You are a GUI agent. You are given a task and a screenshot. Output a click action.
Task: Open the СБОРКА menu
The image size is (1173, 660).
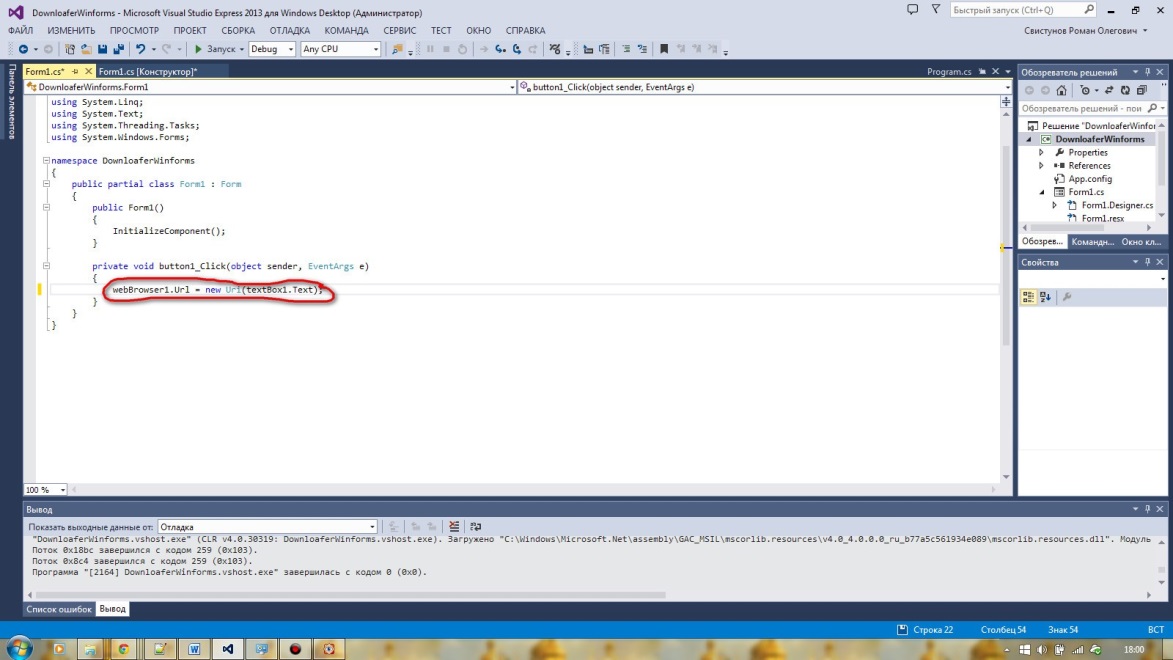(238, 31)
